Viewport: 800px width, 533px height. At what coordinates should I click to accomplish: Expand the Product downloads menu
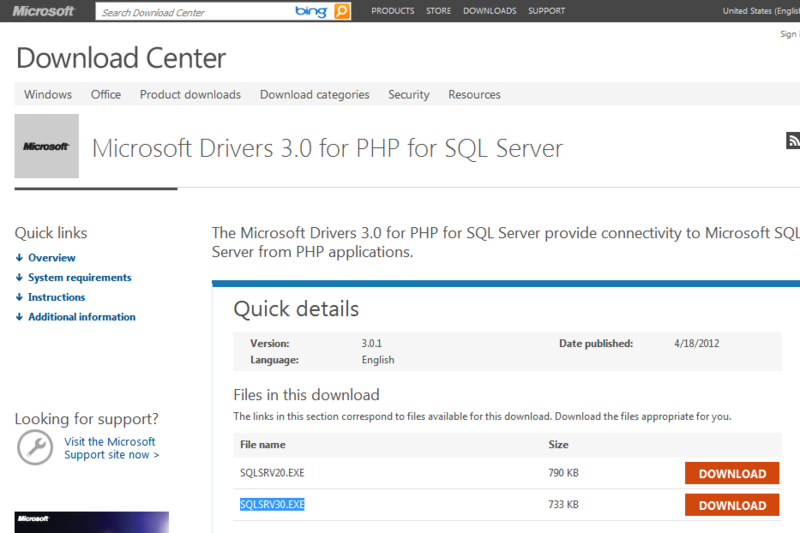pos(190,95)
